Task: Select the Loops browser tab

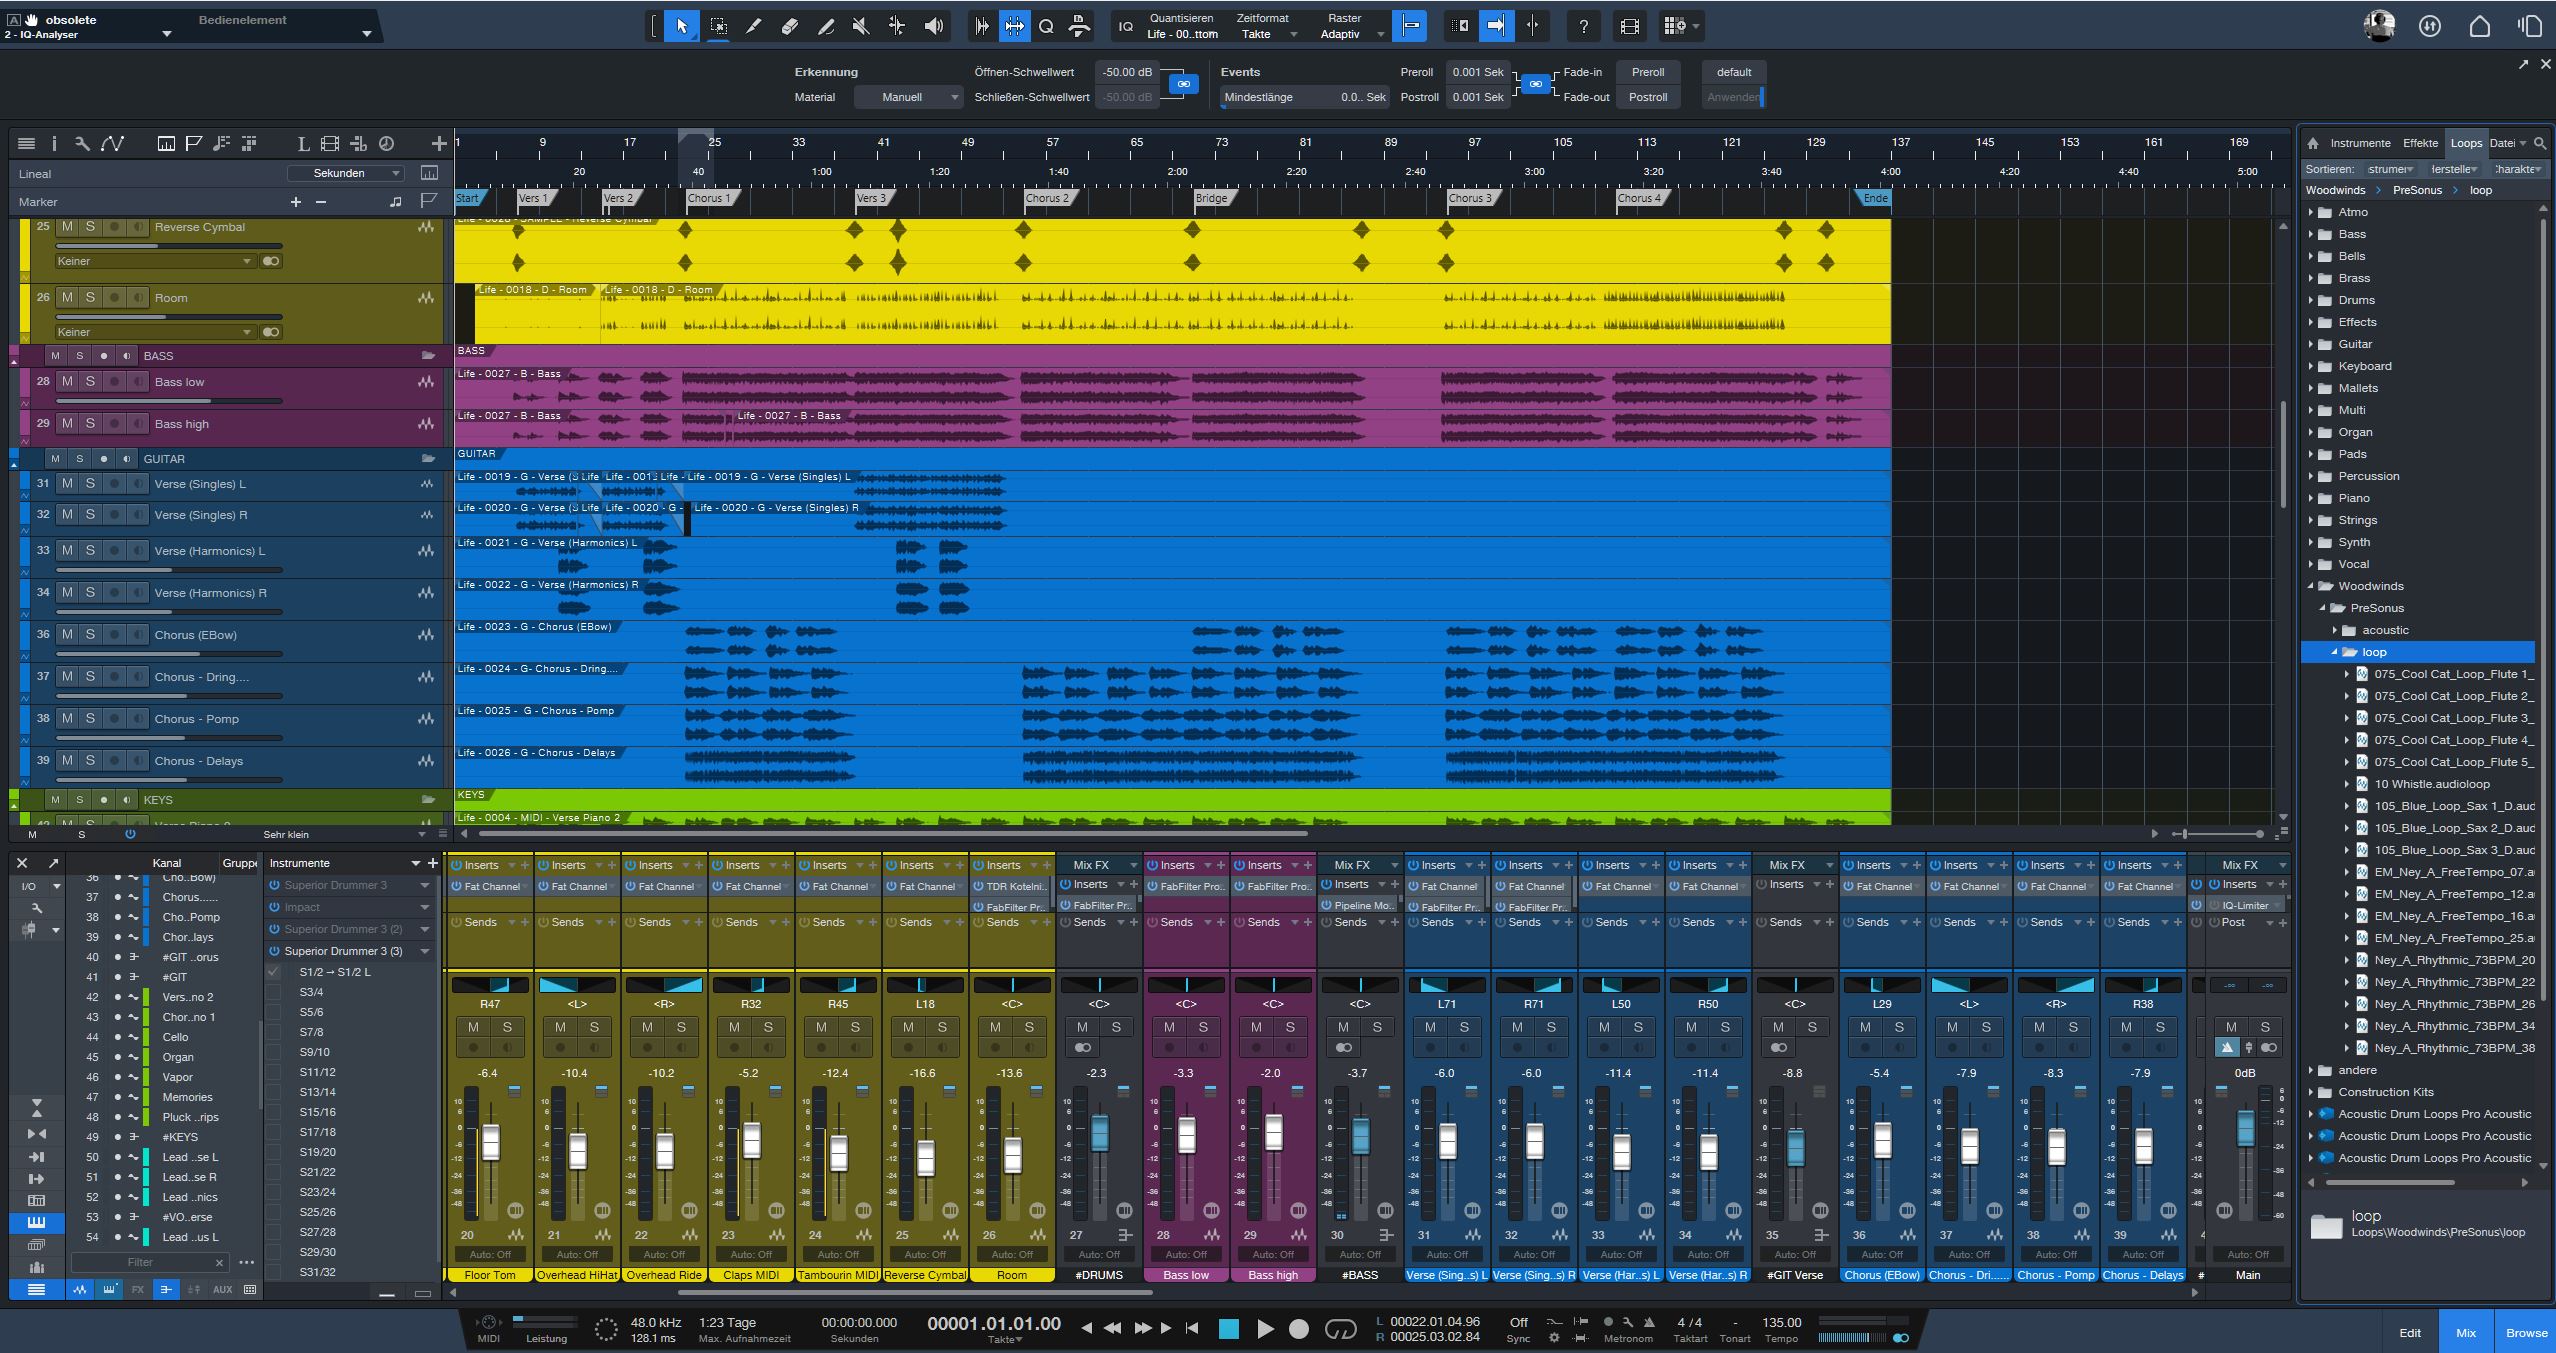Action: 2466,143
